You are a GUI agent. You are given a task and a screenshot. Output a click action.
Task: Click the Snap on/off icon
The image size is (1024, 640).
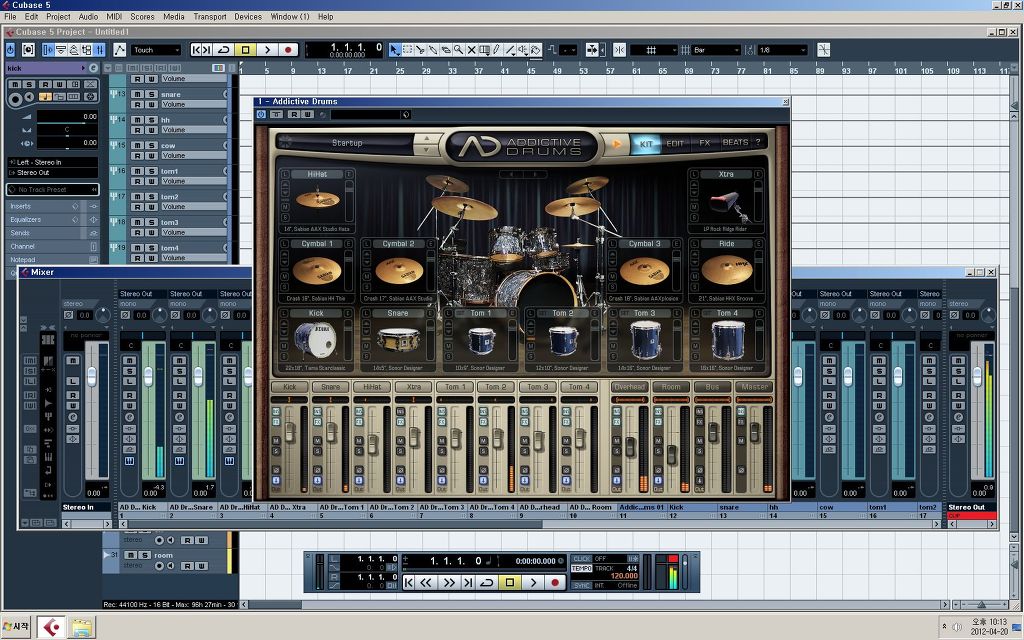pos(620,50)
